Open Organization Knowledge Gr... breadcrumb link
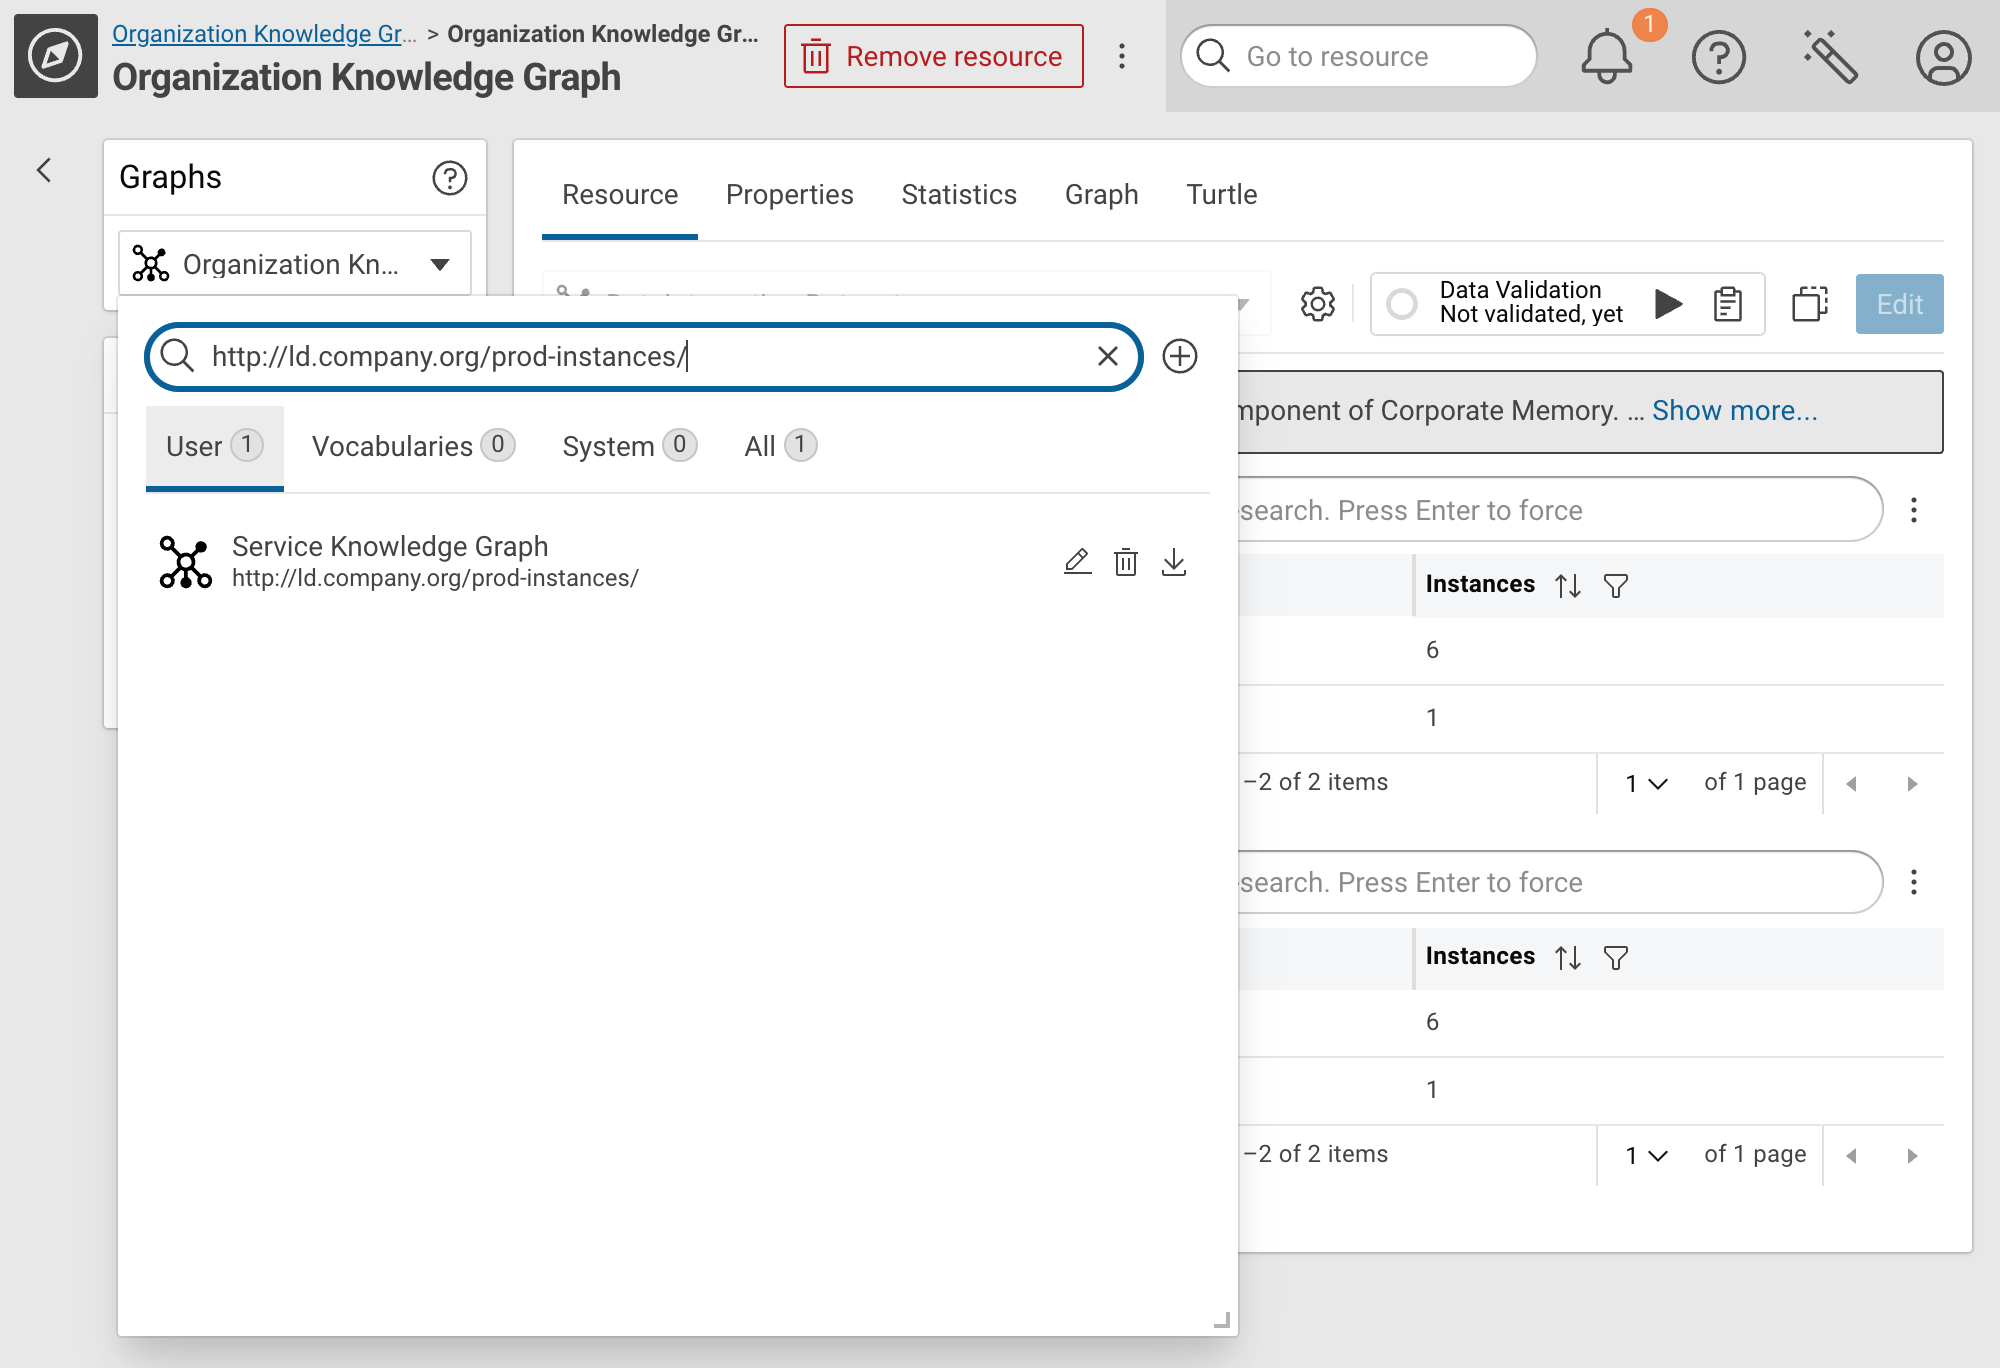 click(264, 34)
